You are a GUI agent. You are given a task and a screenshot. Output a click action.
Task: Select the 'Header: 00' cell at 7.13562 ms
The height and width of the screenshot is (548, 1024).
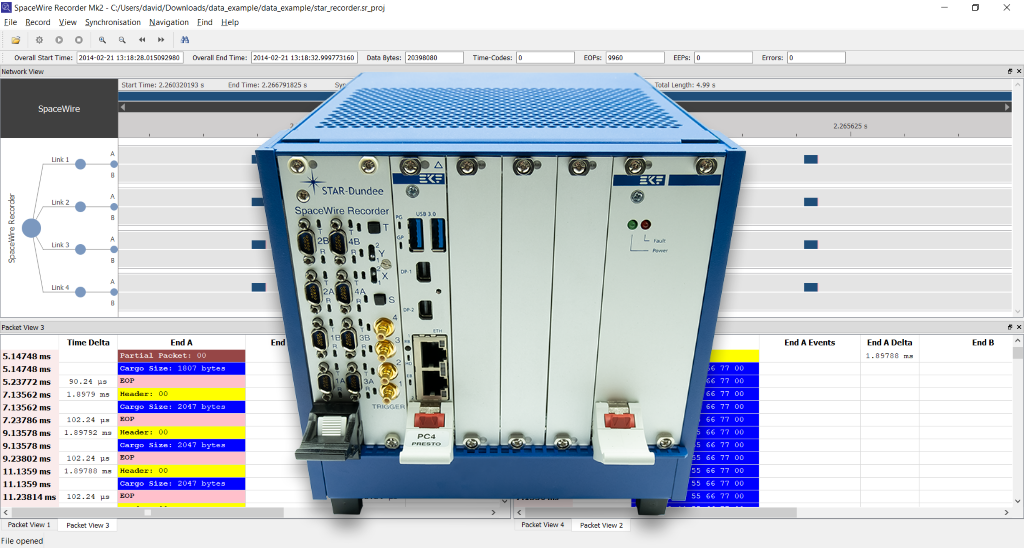point(182,394)
